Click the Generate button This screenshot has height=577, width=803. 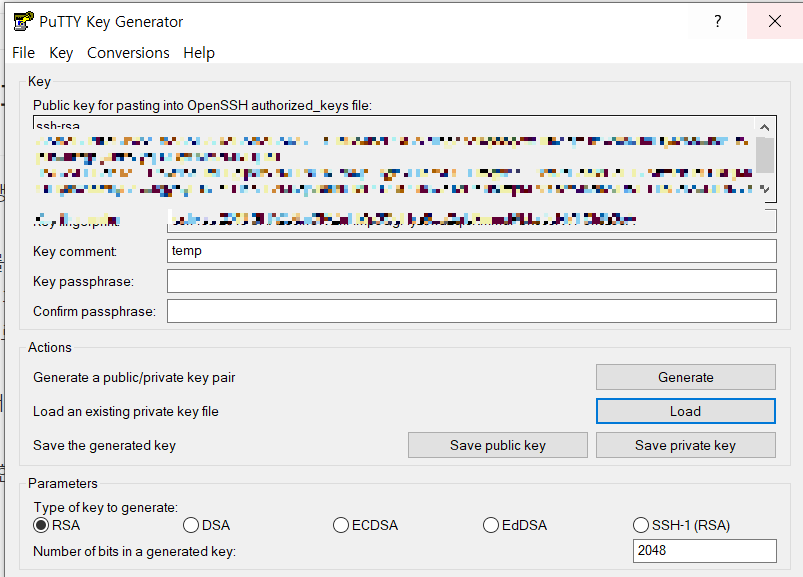pyautogui.click(x=685, y=377)
